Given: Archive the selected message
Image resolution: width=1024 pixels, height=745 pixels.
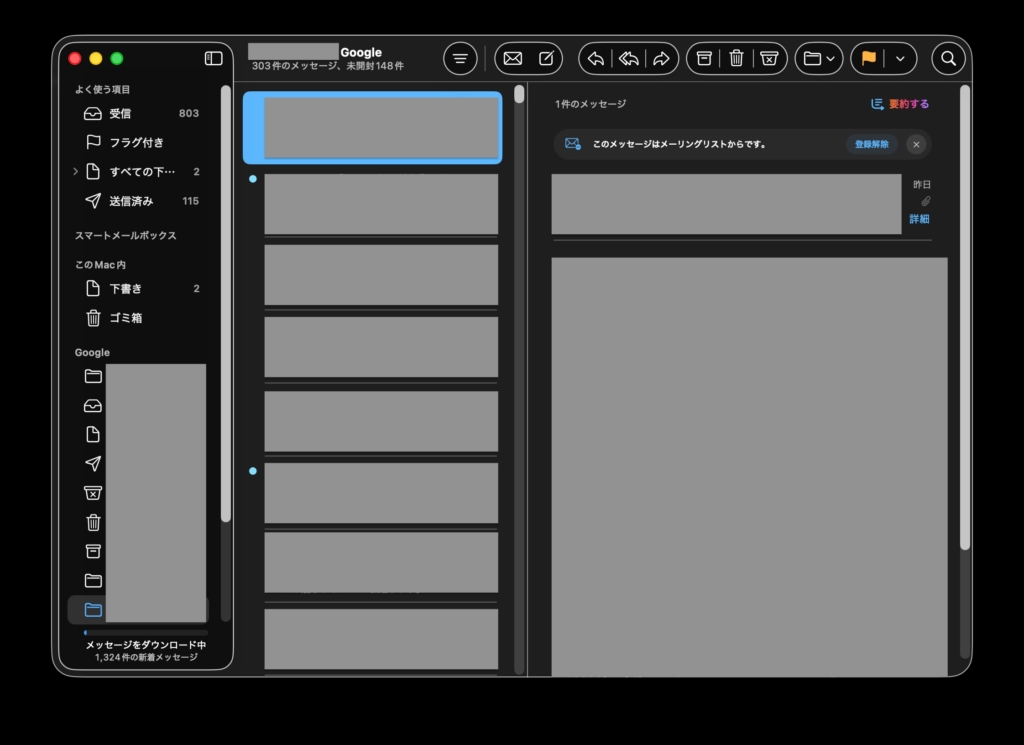Looking at the screenshot, I should tap(704, 58).
